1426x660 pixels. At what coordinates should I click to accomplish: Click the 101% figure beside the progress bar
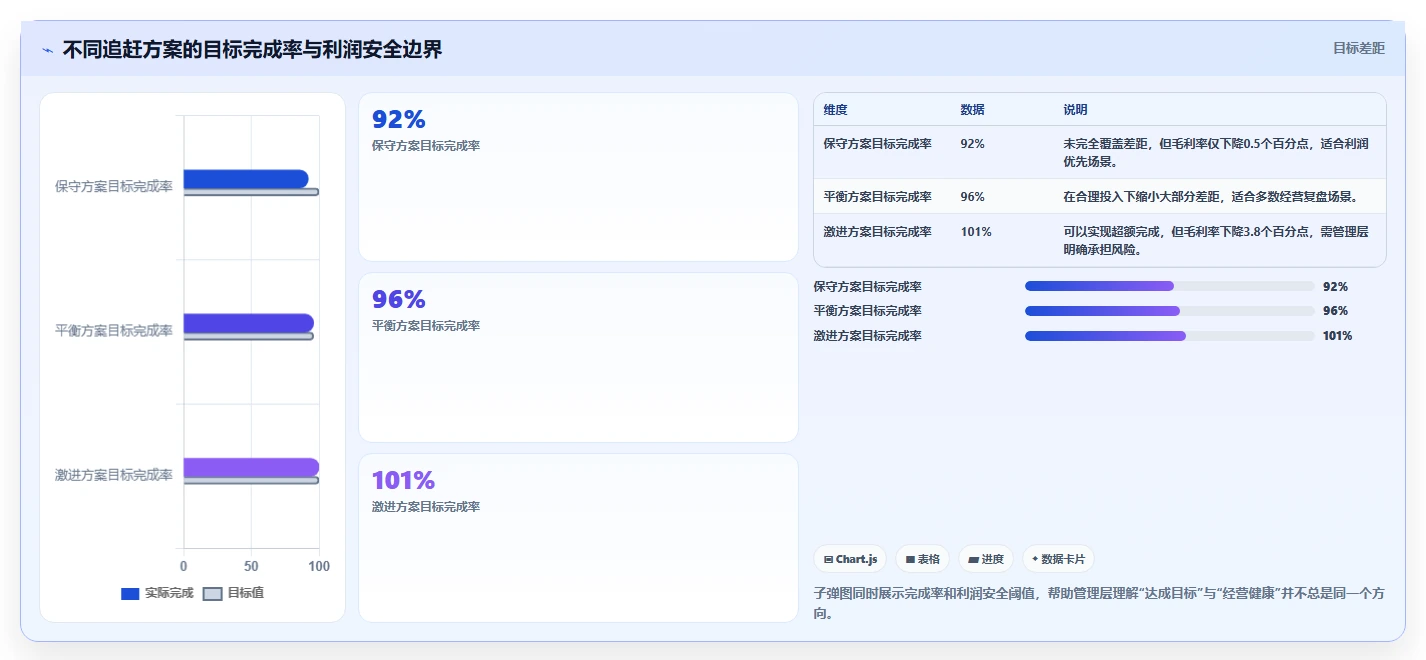1337,336
